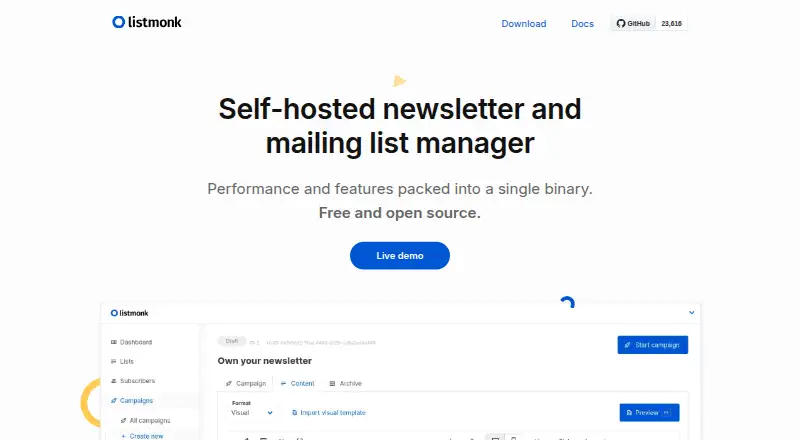
Task: Click the GitHub button
Action: pyautogui.click(x=633, y=23)
